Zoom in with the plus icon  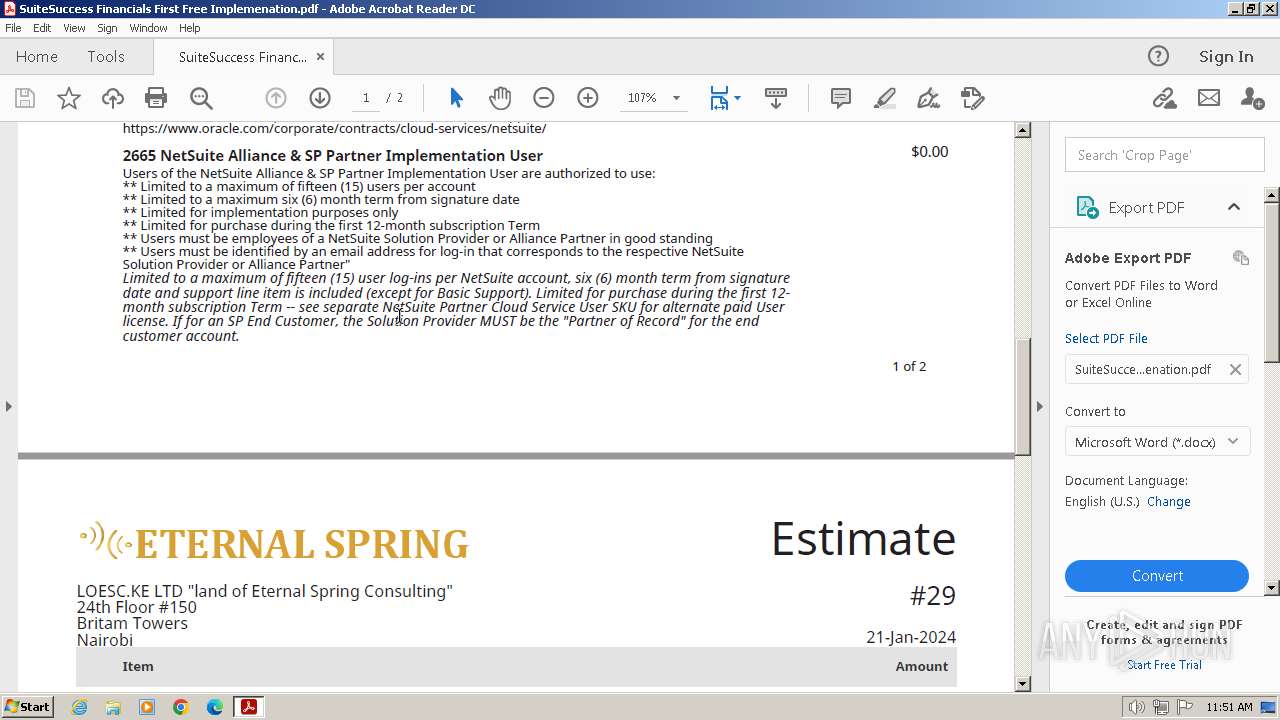(x=588, y=98)
